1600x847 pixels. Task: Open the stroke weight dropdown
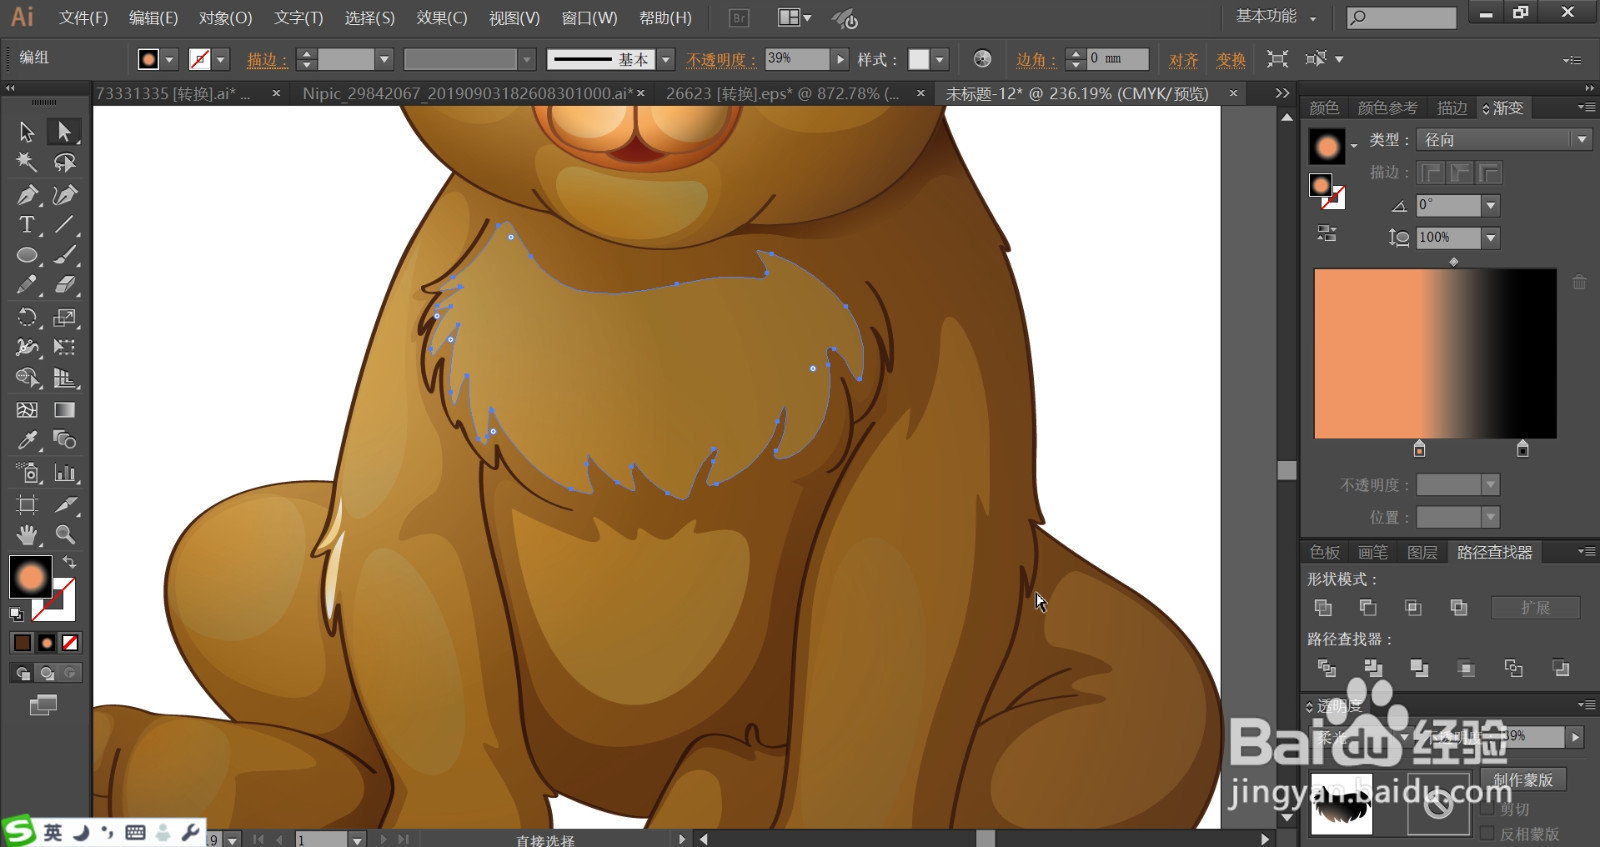pyautogui.click(x=383, y=59)
